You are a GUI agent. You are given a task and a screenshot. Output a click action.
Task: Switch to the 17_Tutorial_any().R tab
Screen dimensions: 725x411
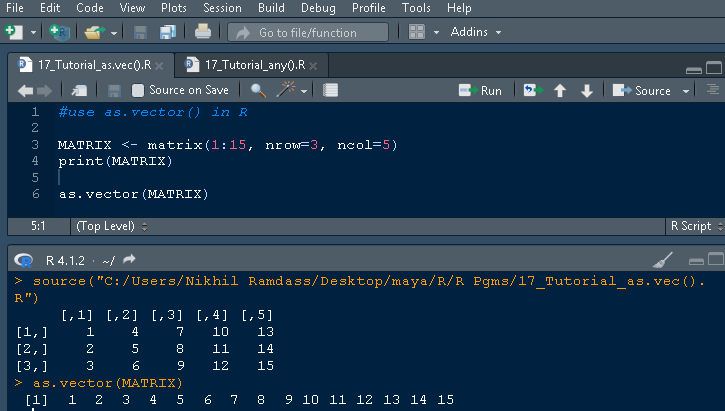[x=254, y=65]
